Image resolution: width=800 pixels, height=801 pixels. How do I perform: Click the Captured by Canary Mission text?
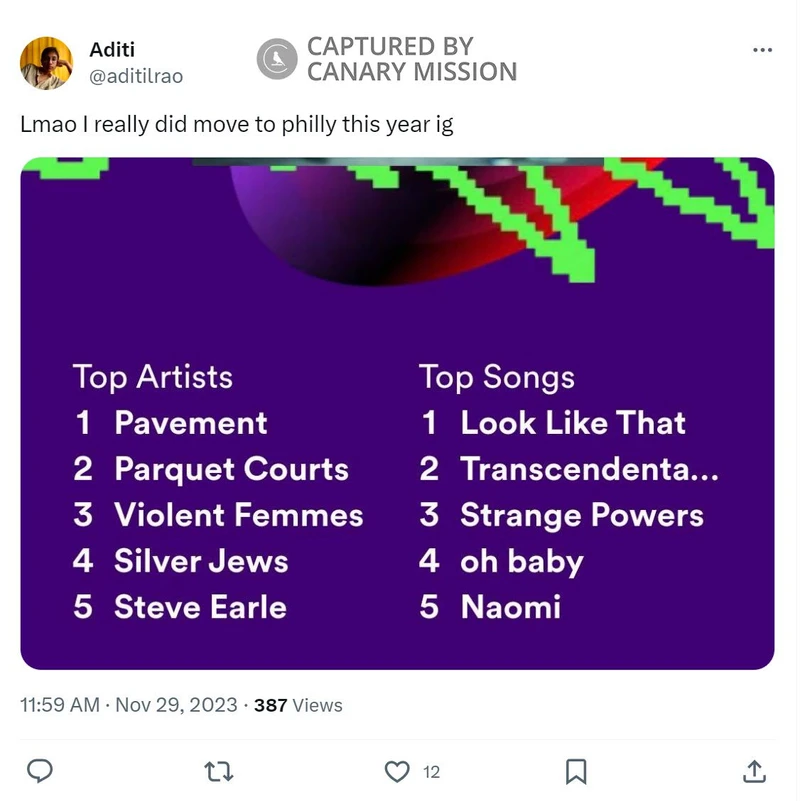[411, 59]
